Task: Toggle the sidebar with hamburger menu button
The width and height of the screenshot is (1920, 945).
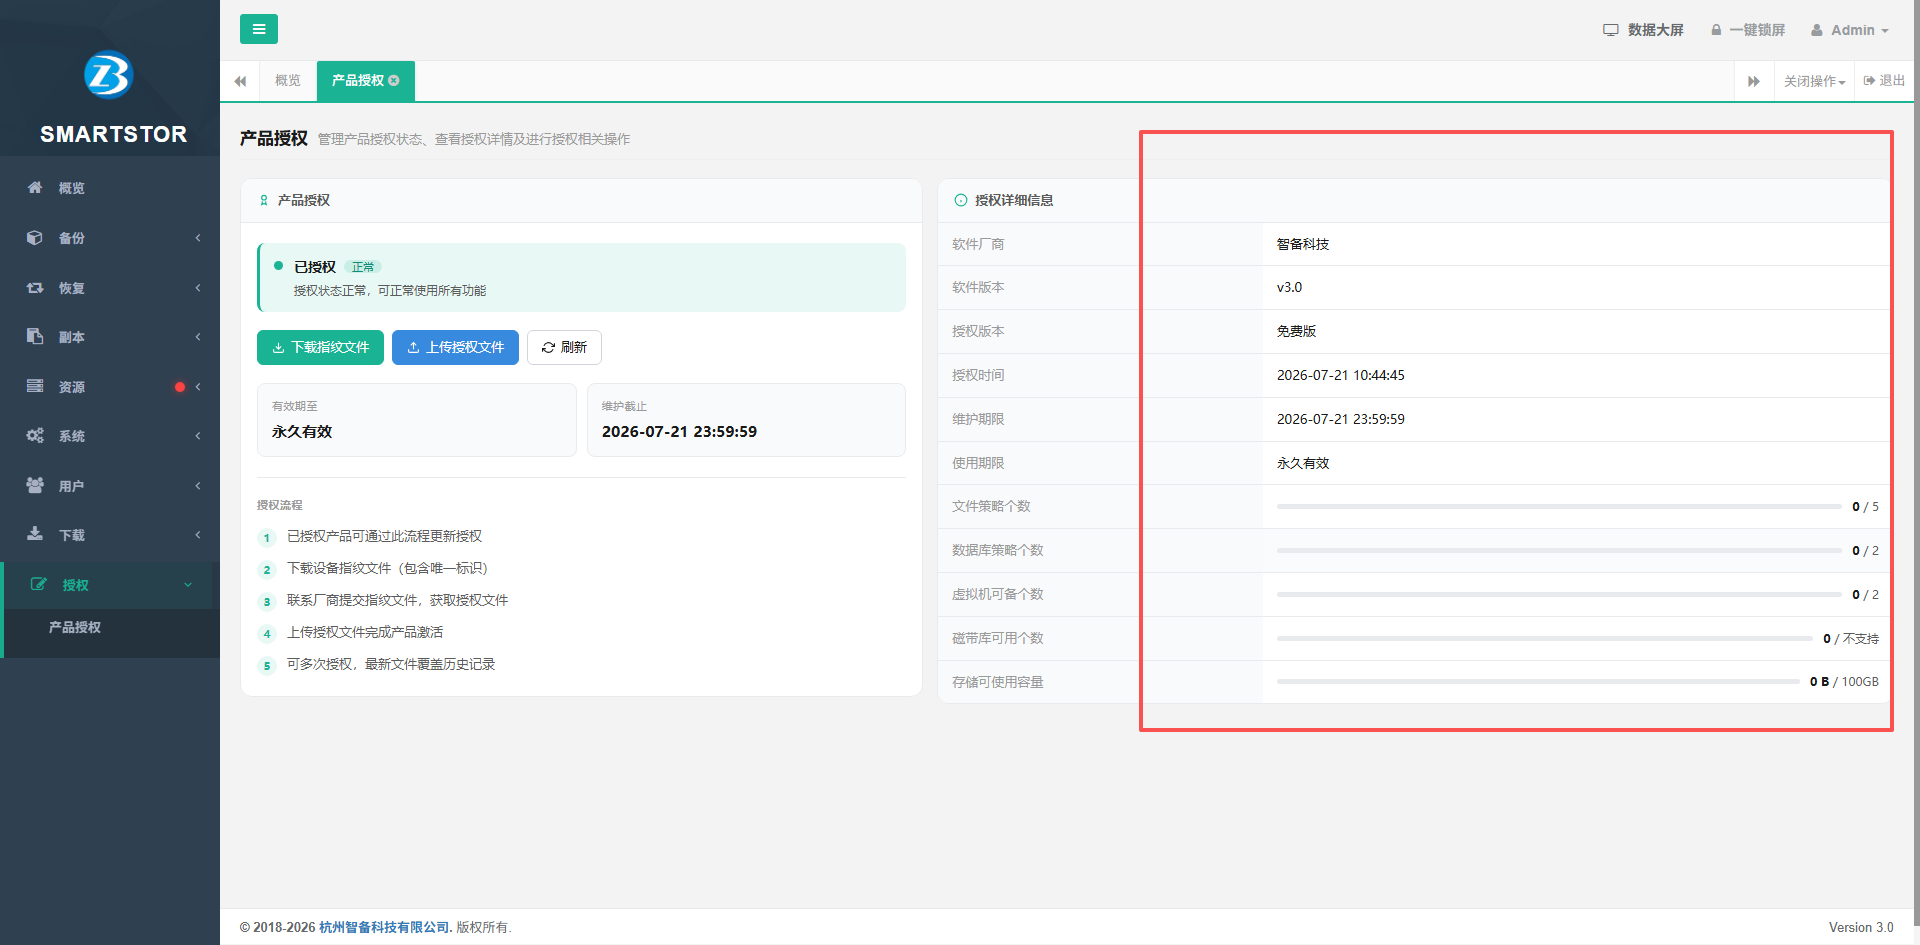Action: [259, 29]
